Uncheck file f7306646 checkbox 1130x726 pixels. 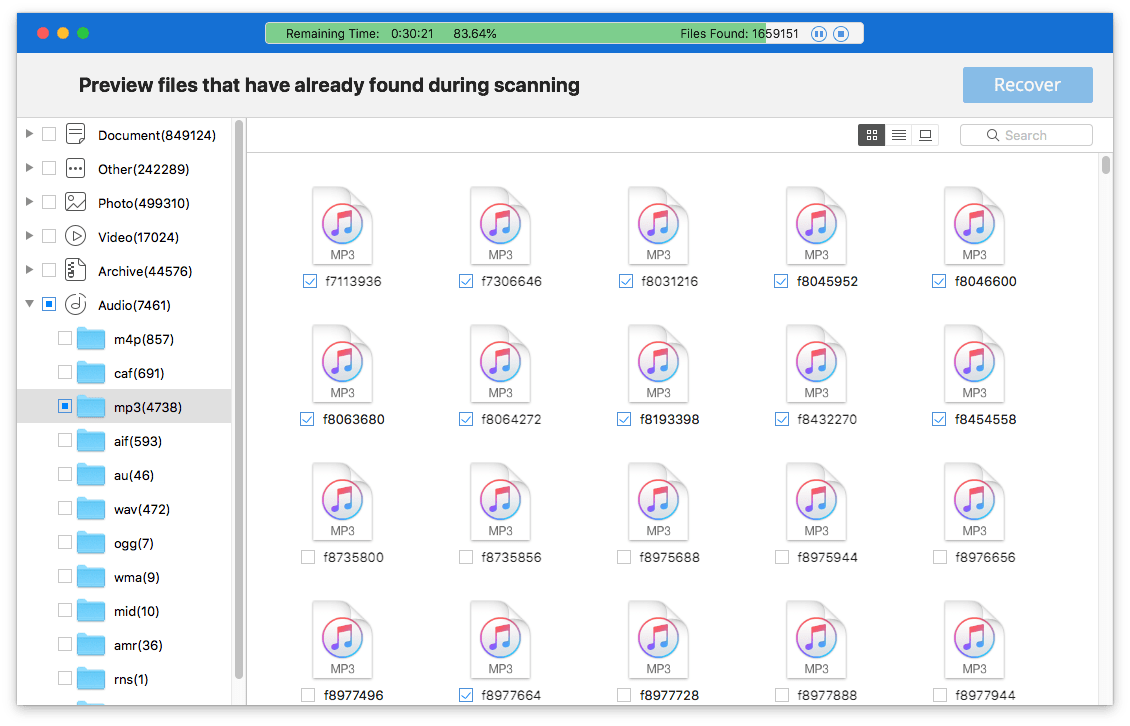click(x=466, y=281)
